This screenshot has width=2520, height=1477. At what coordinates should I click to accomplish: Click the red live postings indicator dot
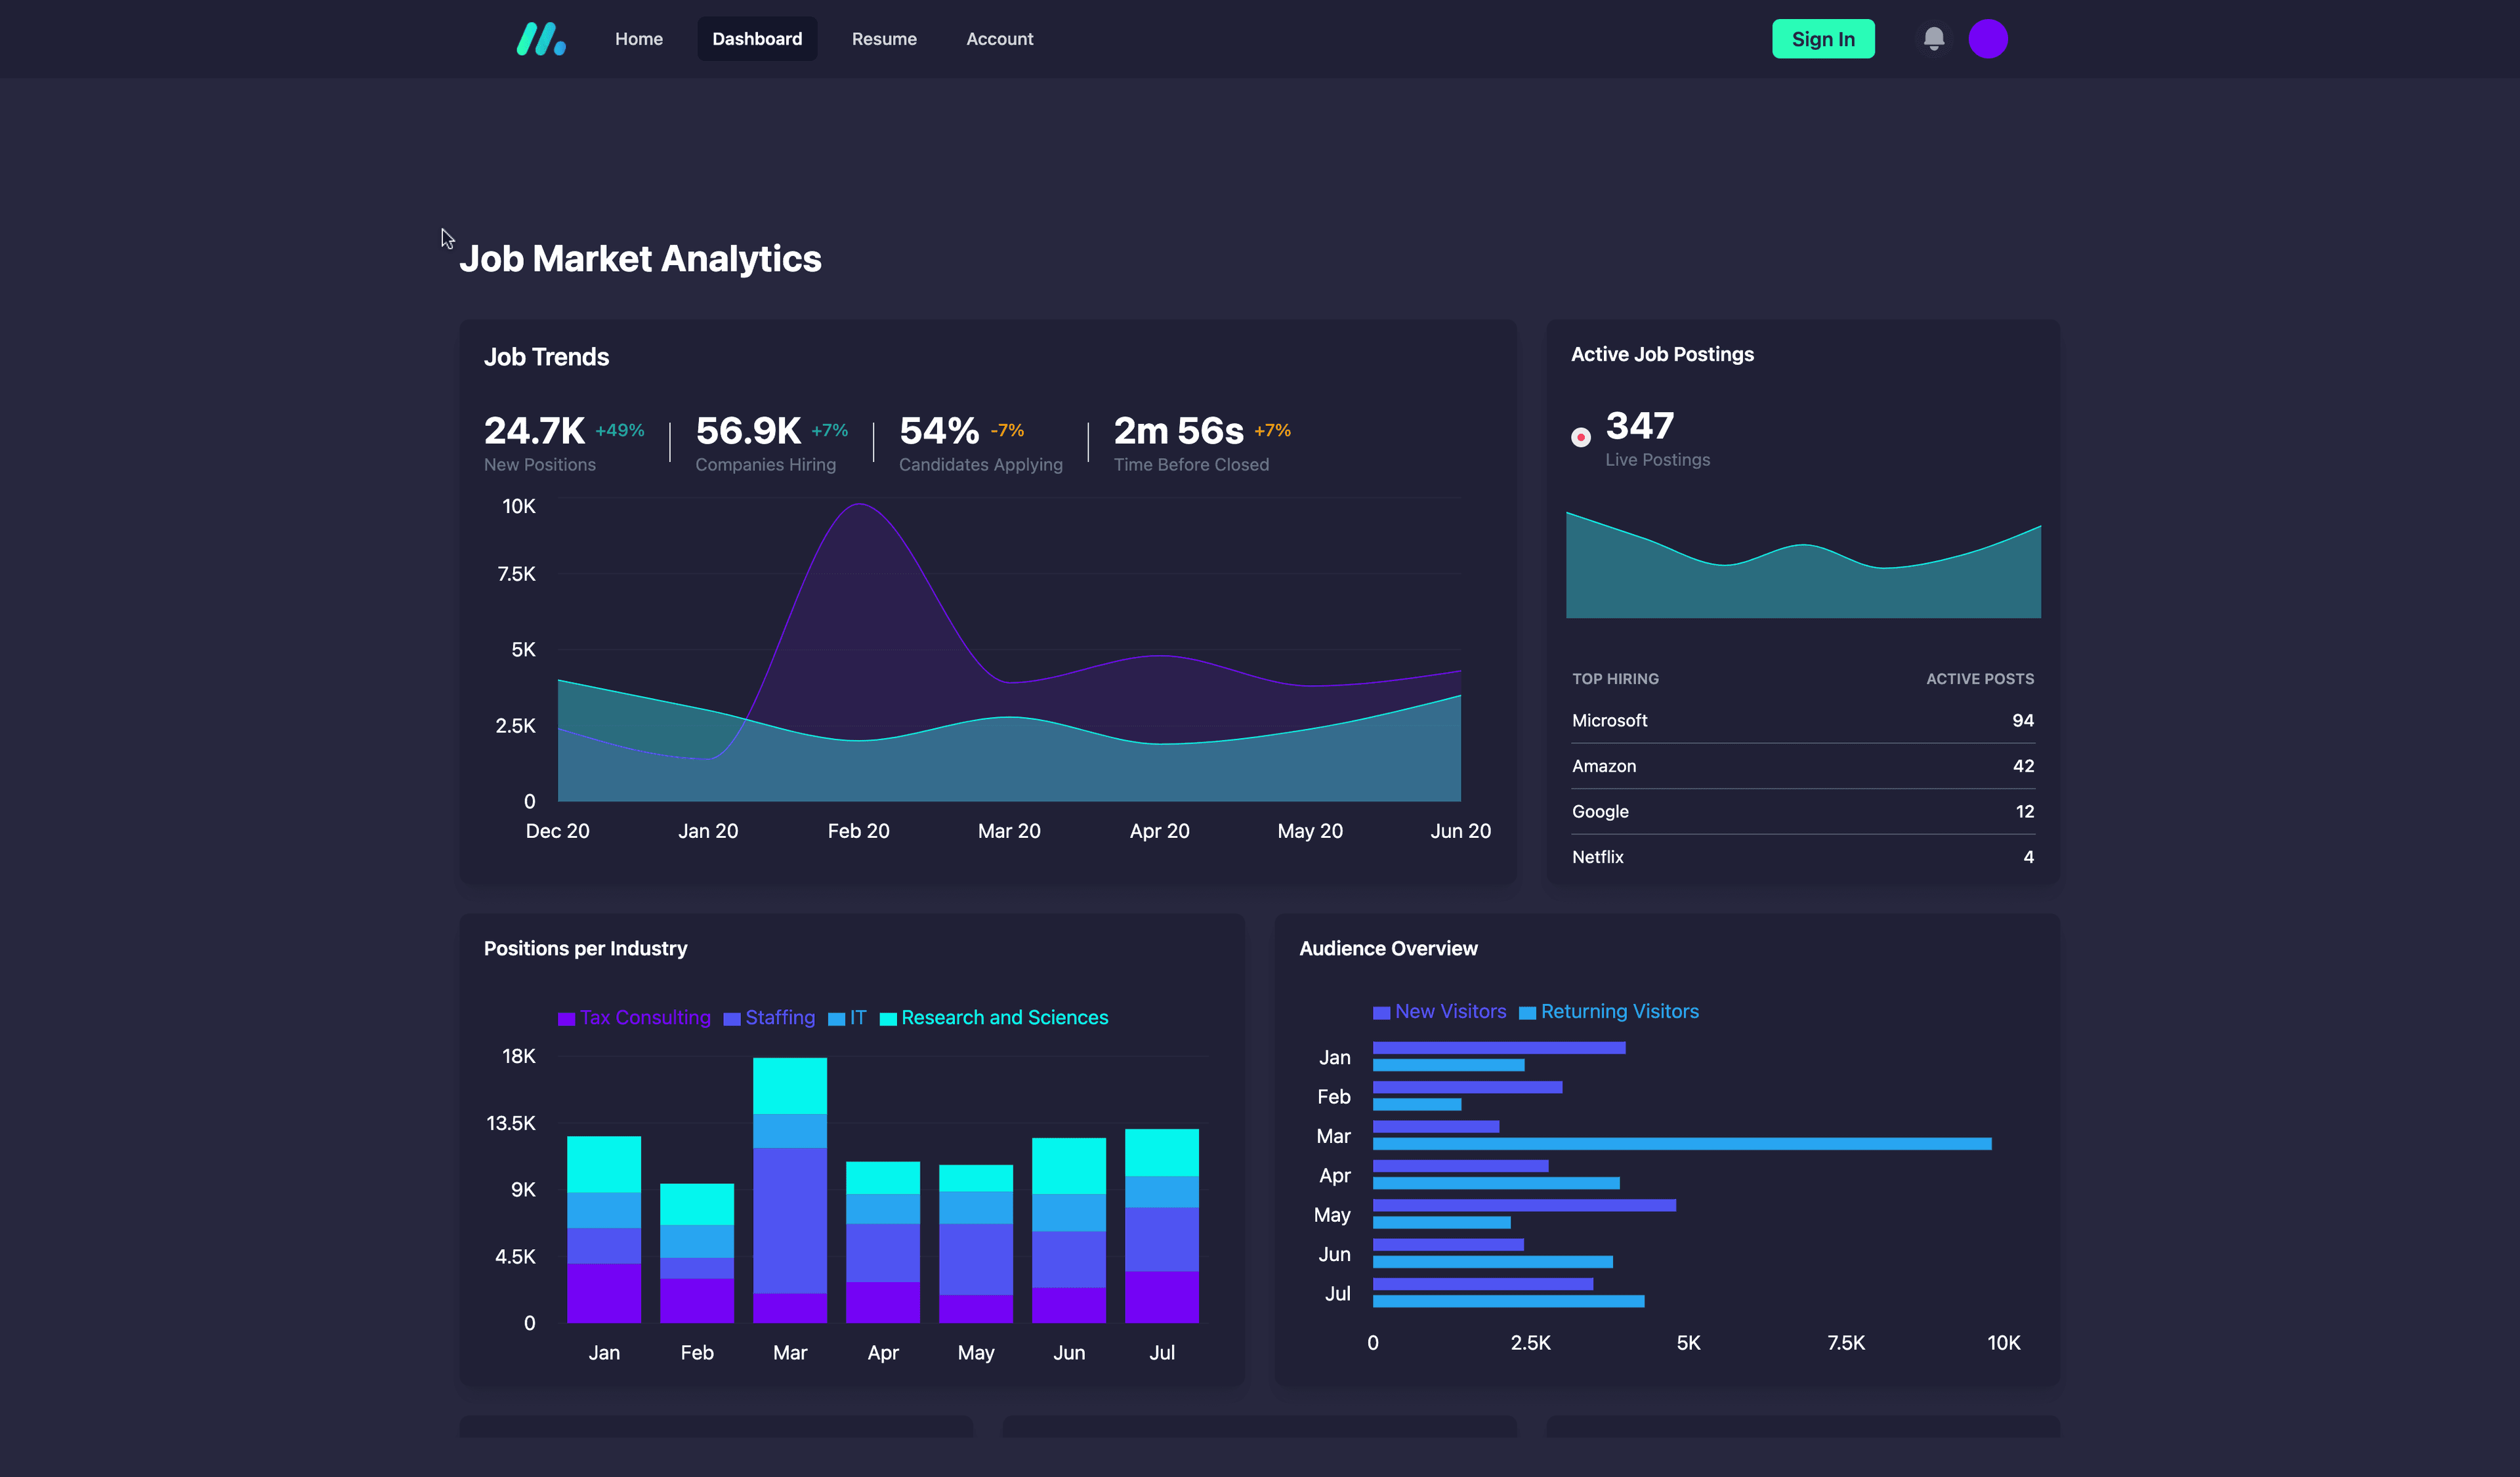pos(1580,437)
